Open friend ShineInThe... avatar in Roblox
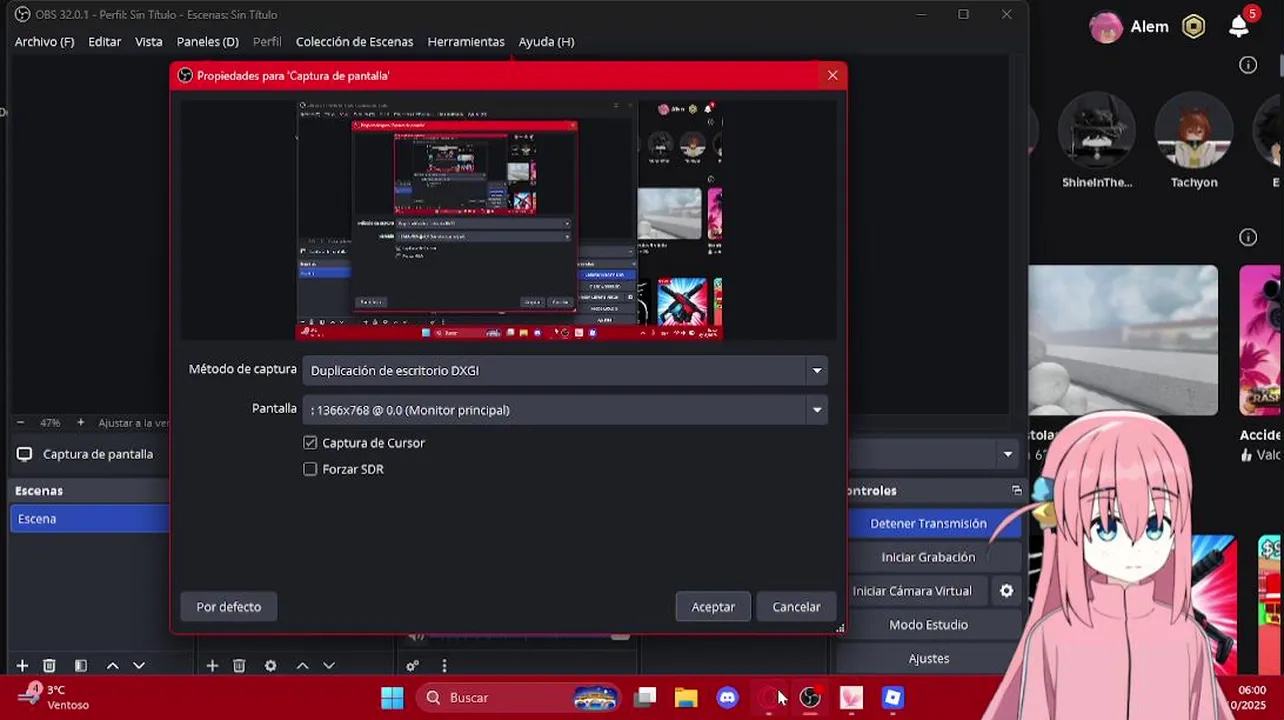1284x720 pixels. point(1097,131)
